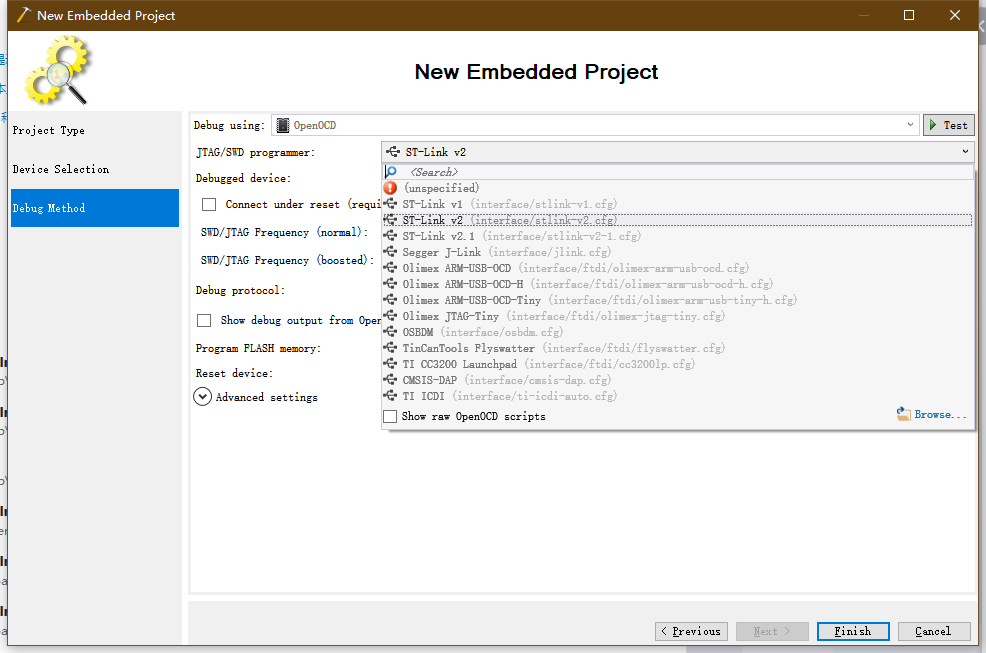This screenshot has width=986, height=653.
Task: Click the USB icon beside Segger J-Link
Action: [391, 252]
